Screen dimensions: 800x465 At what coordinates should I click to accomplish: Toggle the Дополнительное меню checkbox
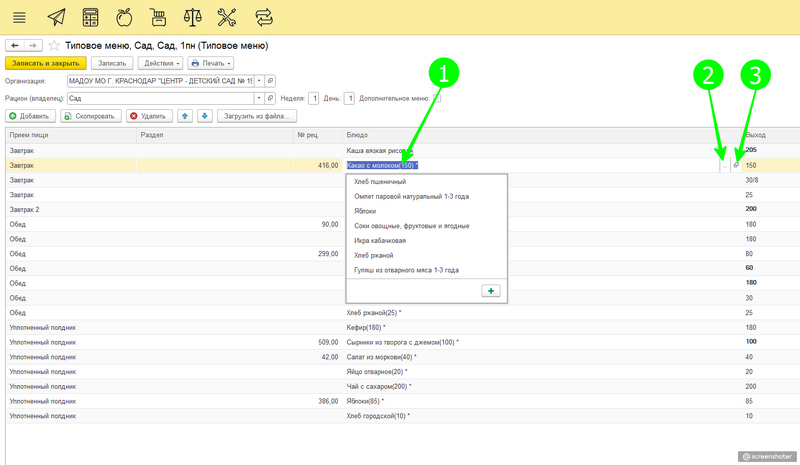pyautogui.click(x=437, y=98)
